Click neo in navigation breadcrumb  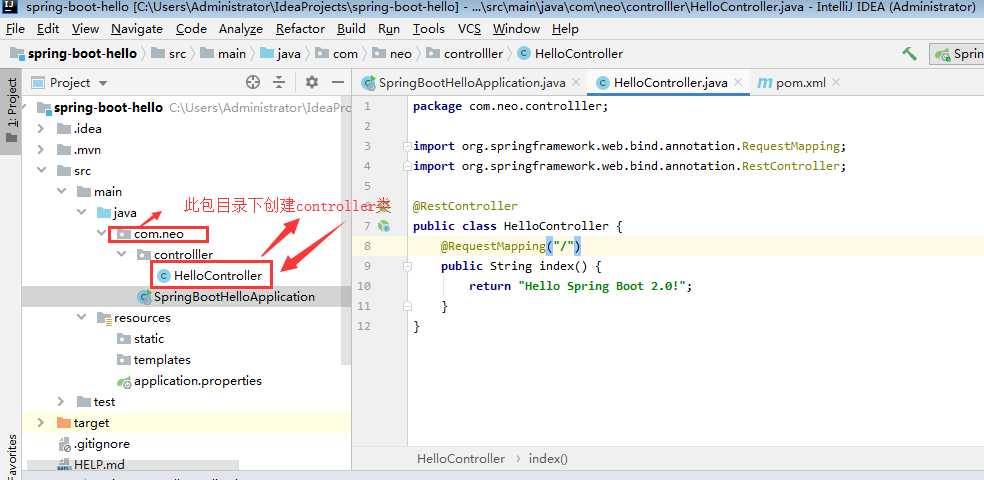pos(400,54)
